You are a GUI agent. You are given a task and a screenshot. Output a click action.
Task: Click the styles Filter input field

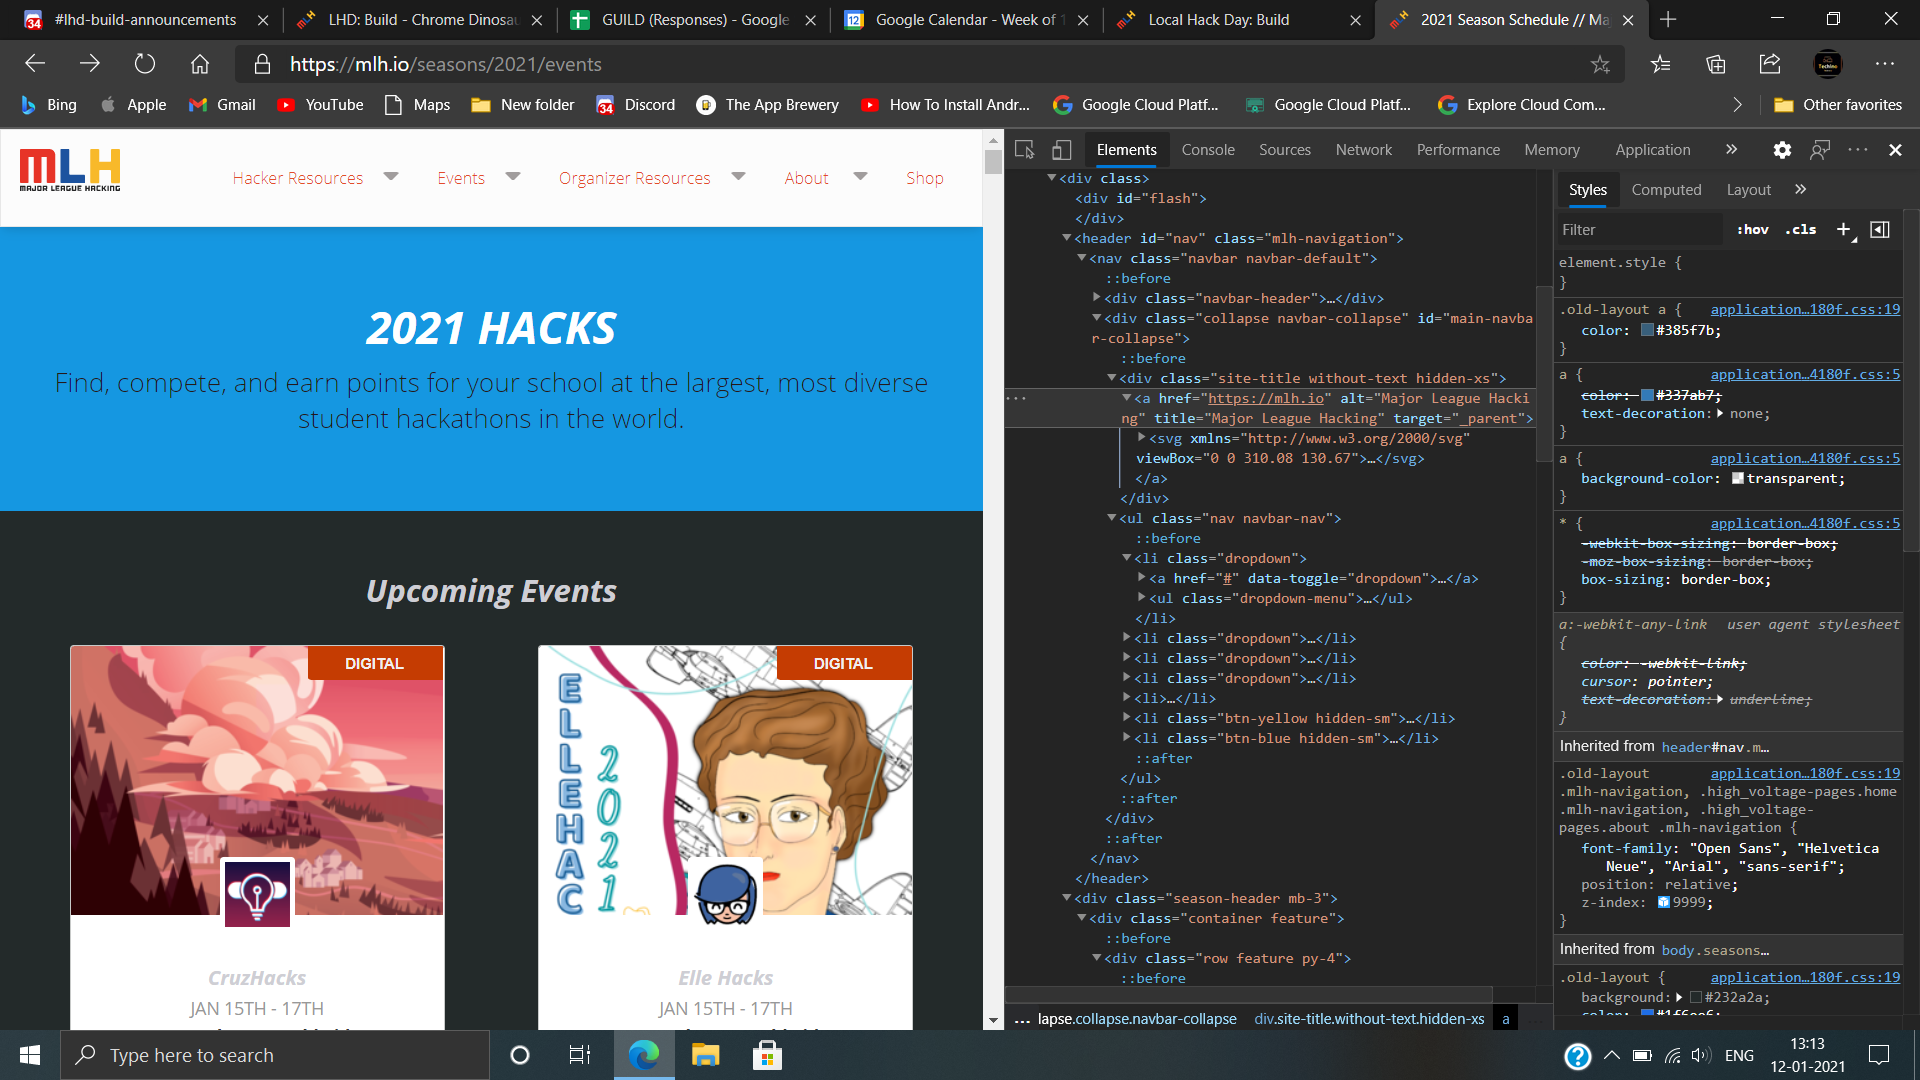[x=1640, y=229]
